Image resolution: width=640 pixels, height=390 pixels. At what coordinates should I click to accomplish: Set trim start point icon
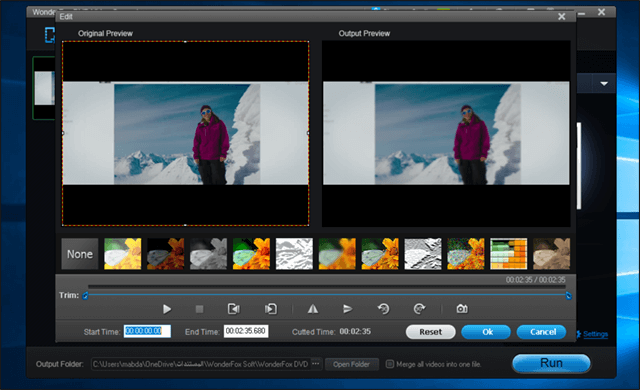click(x=233, y=309)
